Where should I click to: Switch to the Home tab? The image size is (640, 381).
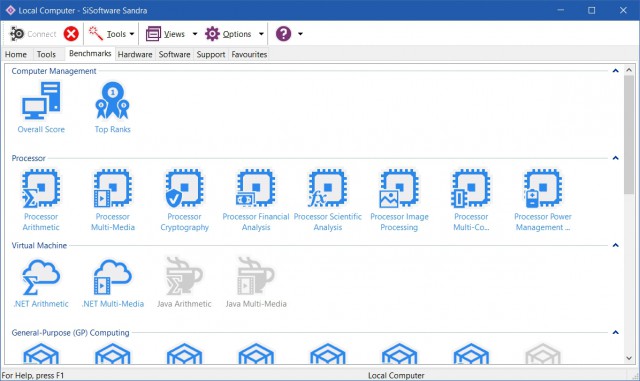pyautogui.click(x=16, y=54)
